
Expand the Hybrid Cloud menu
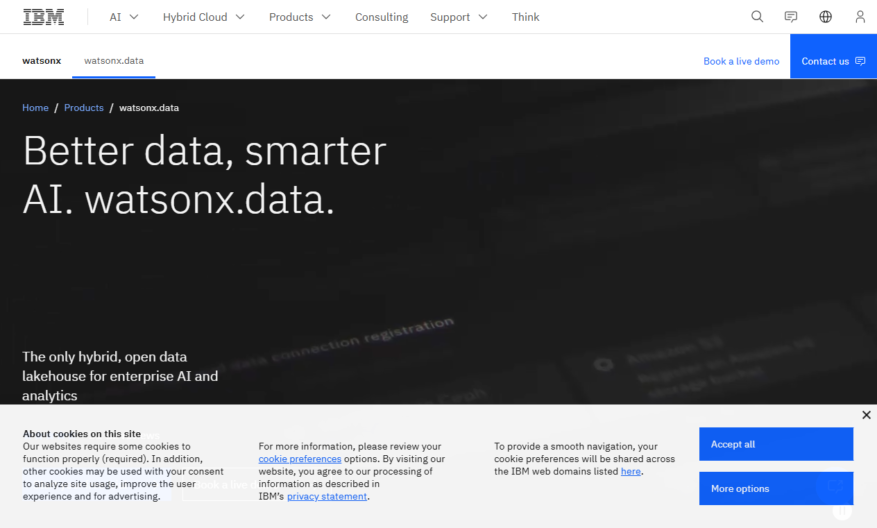point(204,17)
